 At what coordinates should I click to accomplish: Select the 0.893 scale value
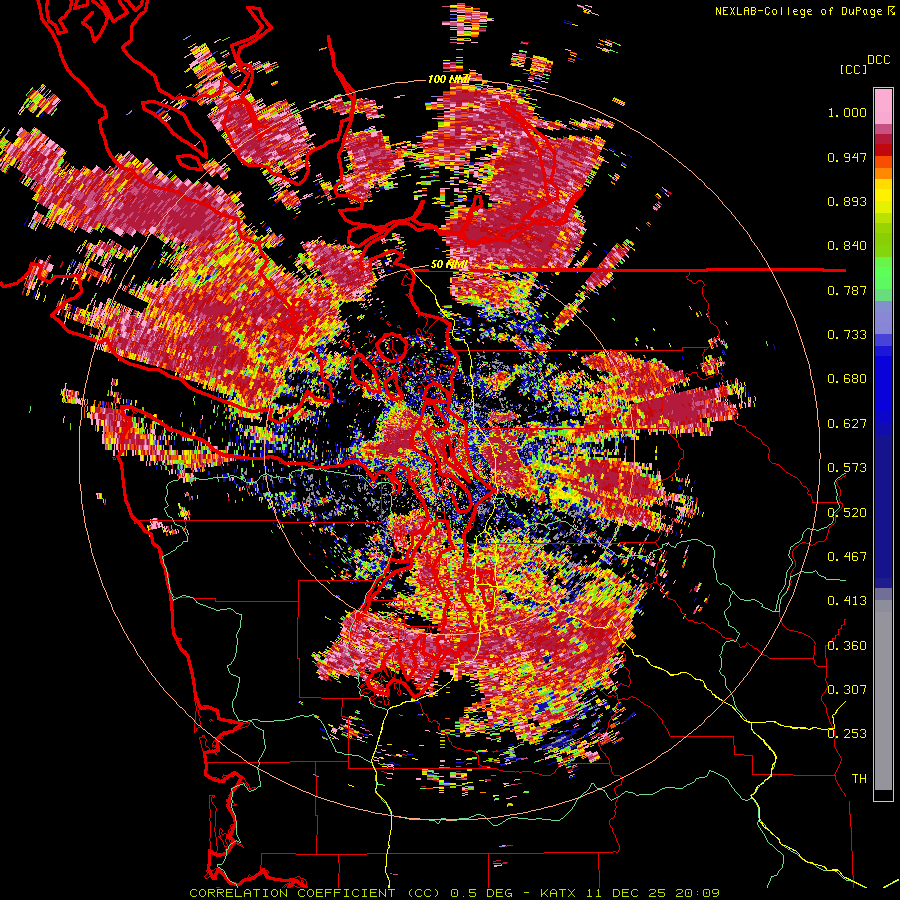tap(847, 201)
